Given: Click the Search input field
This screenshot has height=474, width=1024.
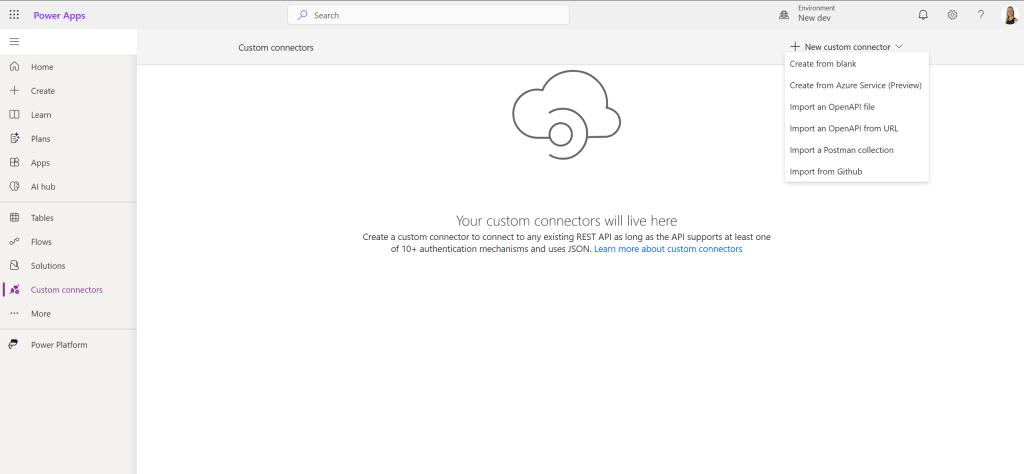Looking at the screenshot, I should (428, 15).
